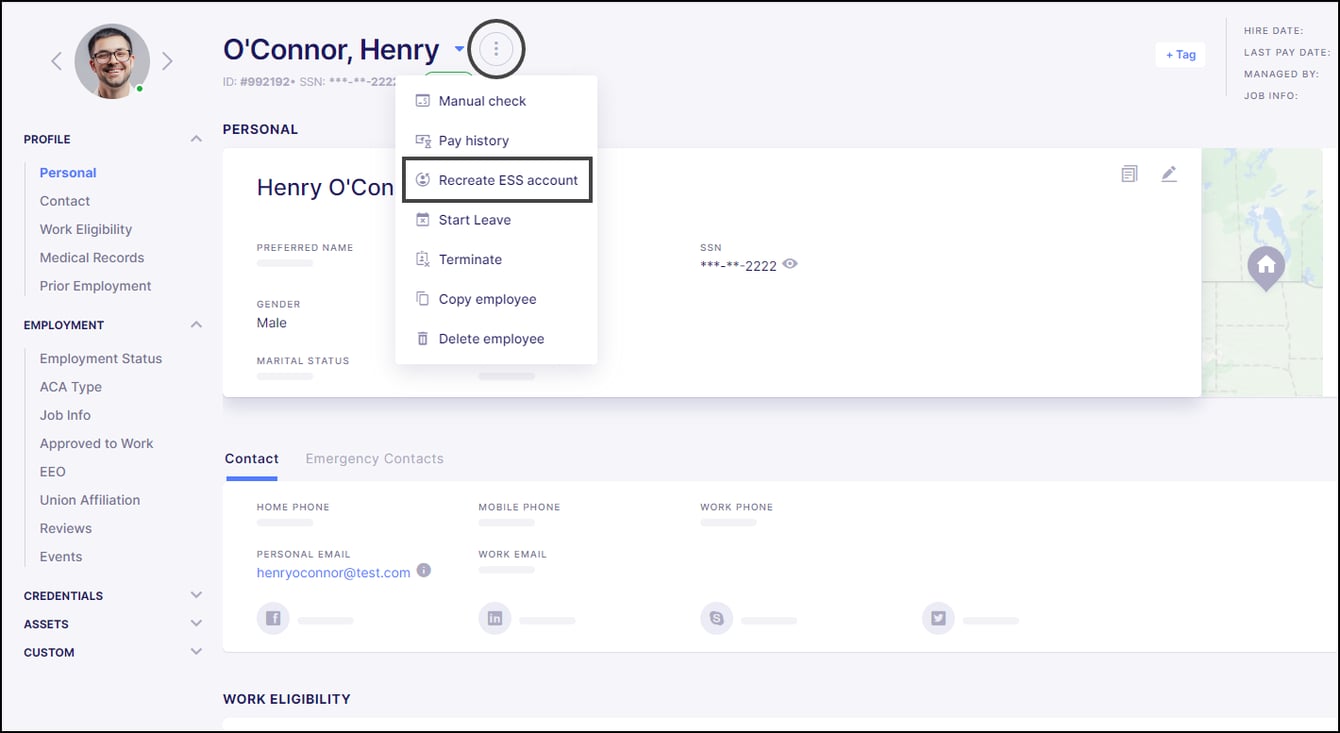Go to next employee using right arrow

(167, 62)
